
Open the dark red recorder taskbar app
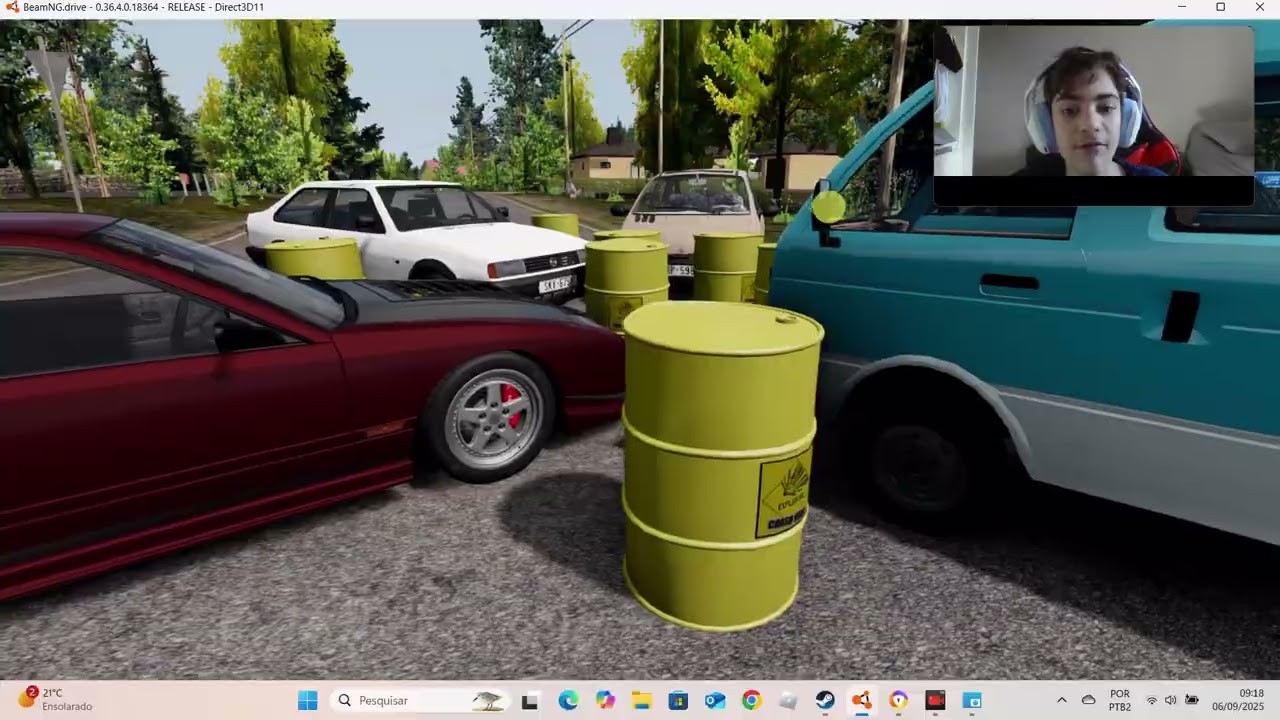point(935,700)
